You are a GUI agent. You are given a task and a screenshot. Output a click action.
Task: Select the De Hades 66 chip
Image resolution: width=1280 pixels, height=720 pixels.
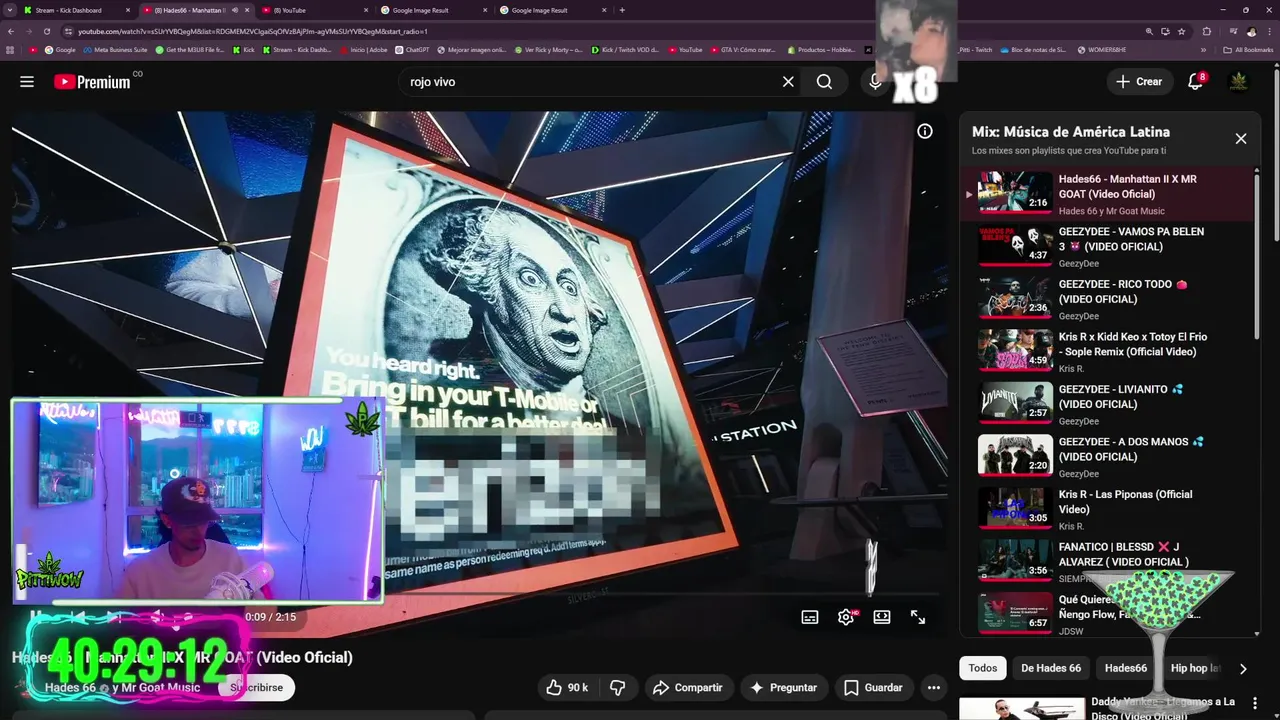click(1051, 668)
